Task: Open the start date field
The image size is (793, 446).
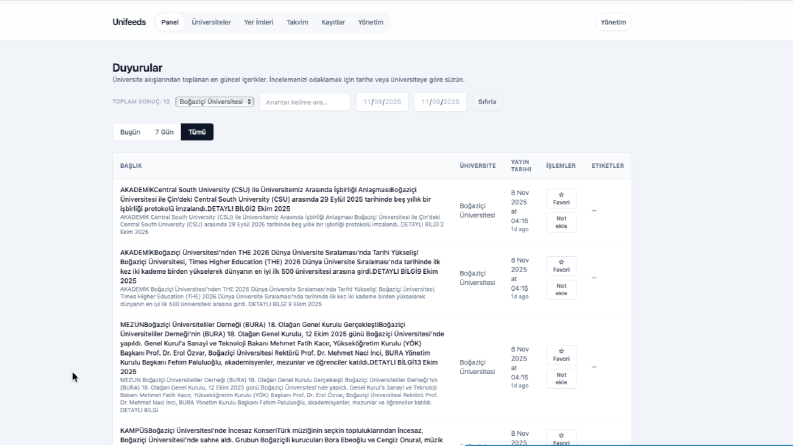Action: (x=382, y=102)
